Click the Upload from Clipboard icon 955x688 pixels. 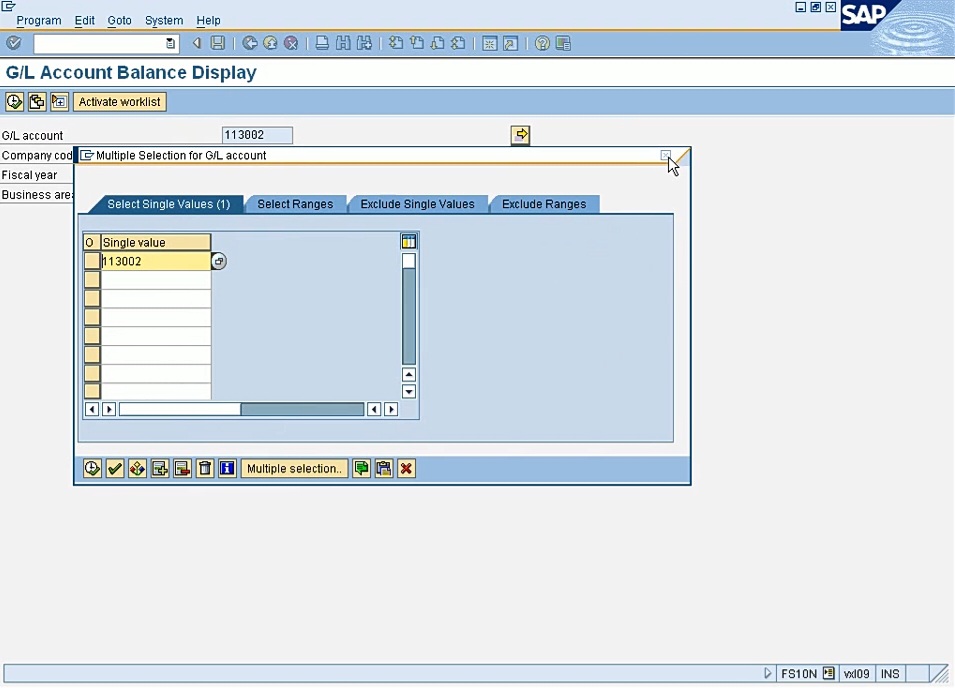pos(384,468)
